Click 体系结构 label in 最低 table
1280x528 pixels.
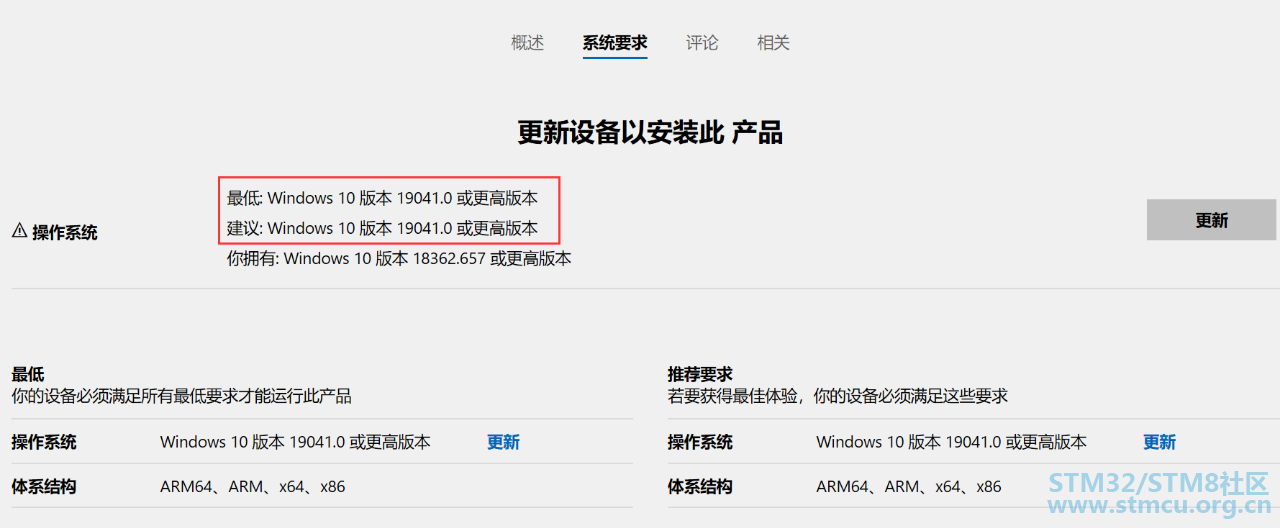44,487
